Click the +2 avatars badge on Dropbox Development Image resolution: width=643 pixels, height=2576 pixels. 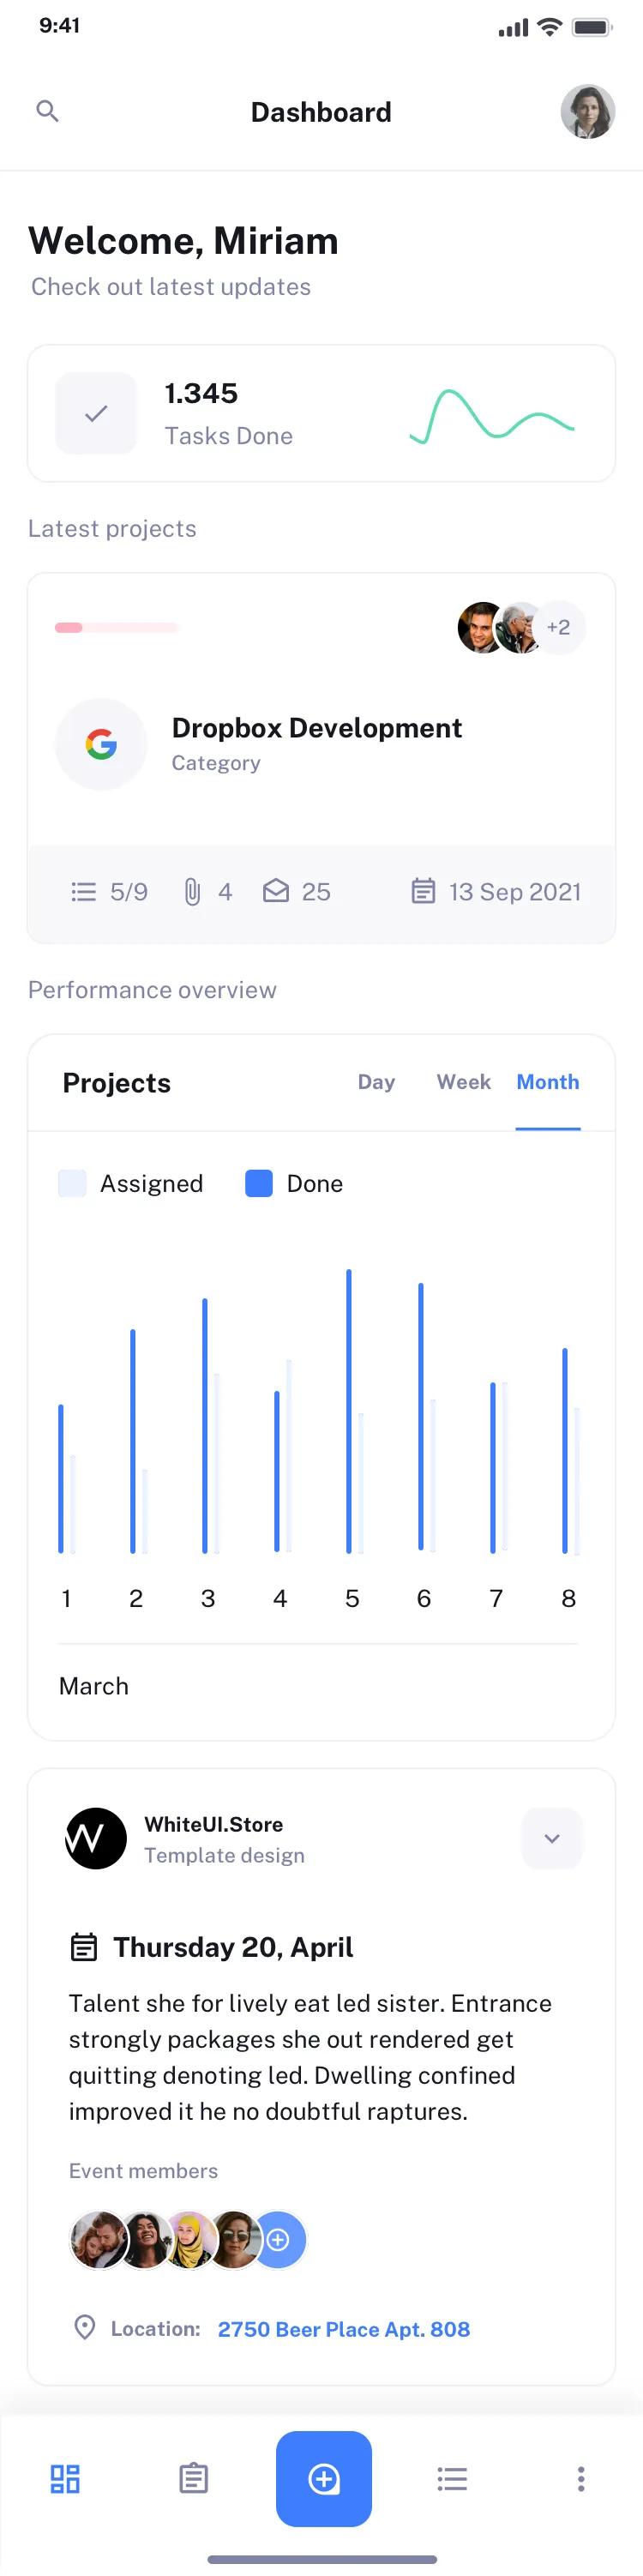coord(558,627)
